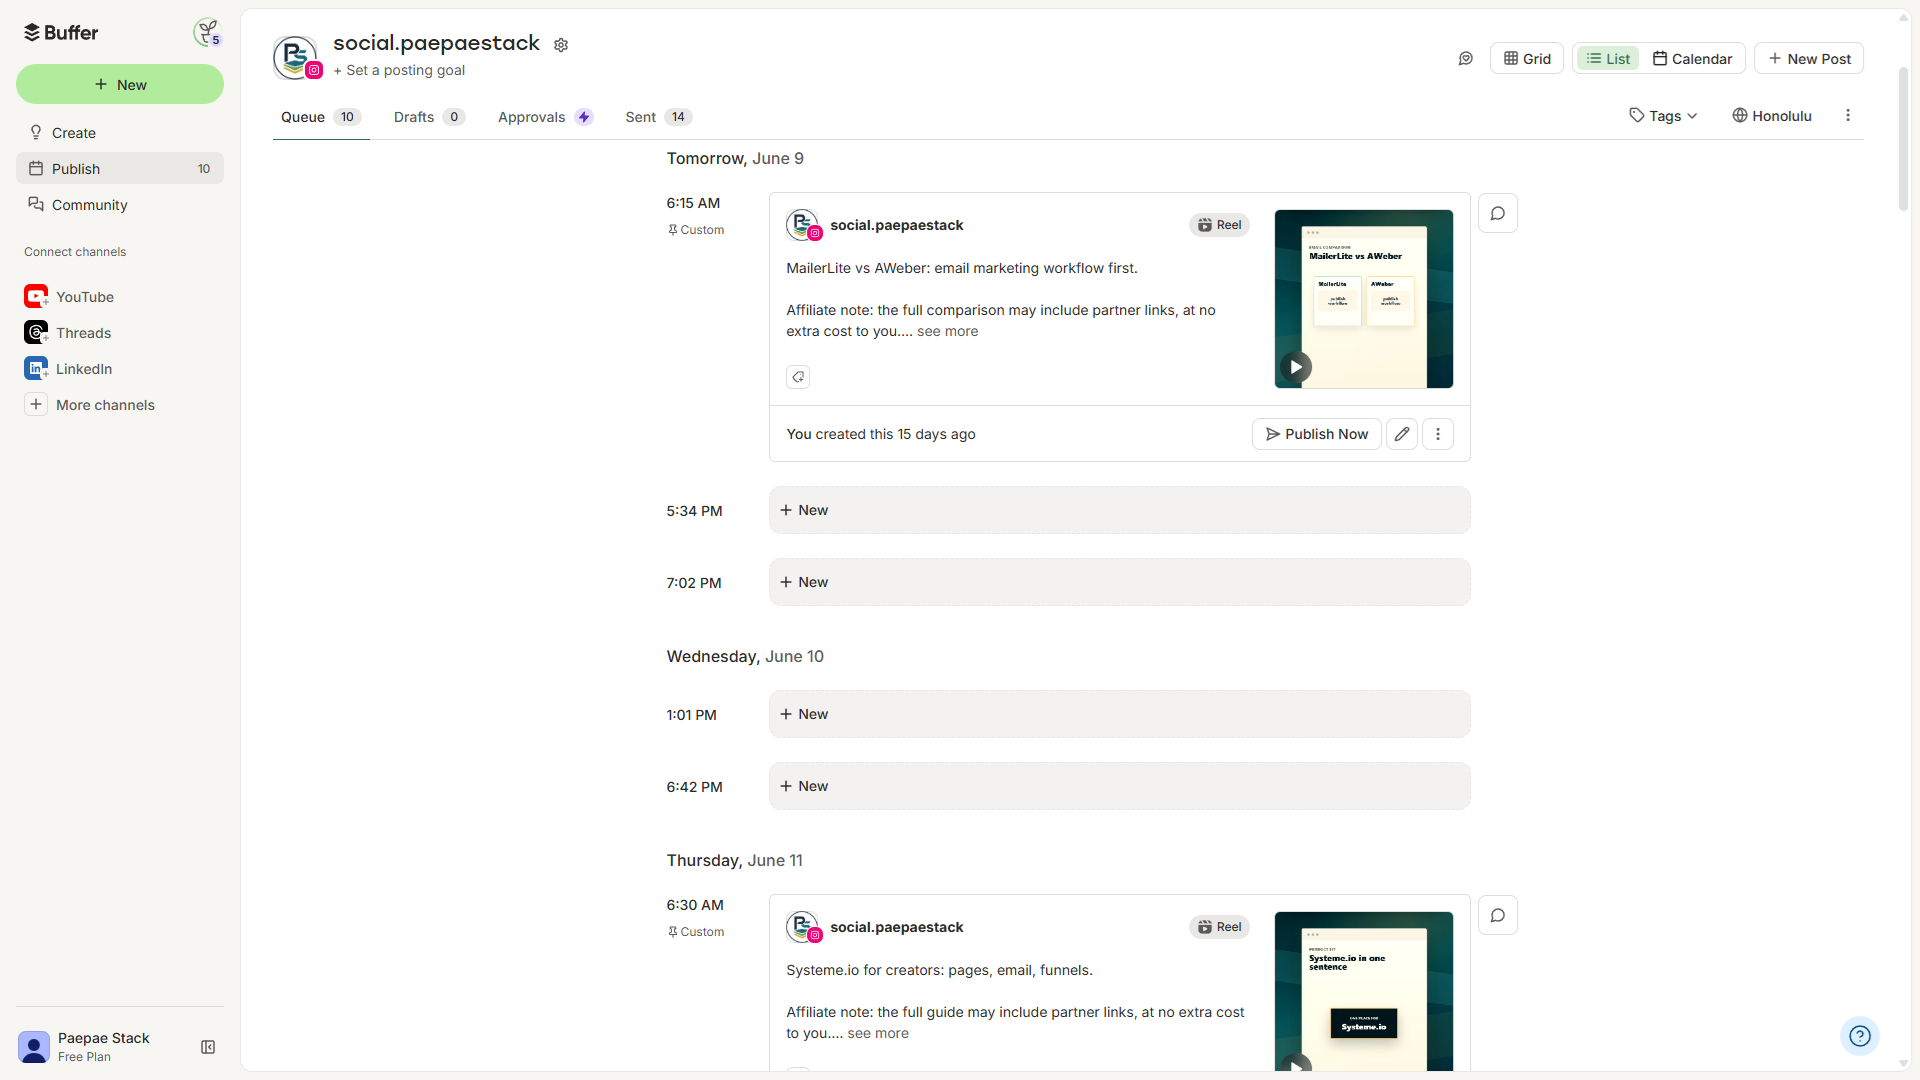Viewport: 1920px width, 1080px height.
Task: Open the Paepae Stack account avatar
Action: [x=34, y=1047]
